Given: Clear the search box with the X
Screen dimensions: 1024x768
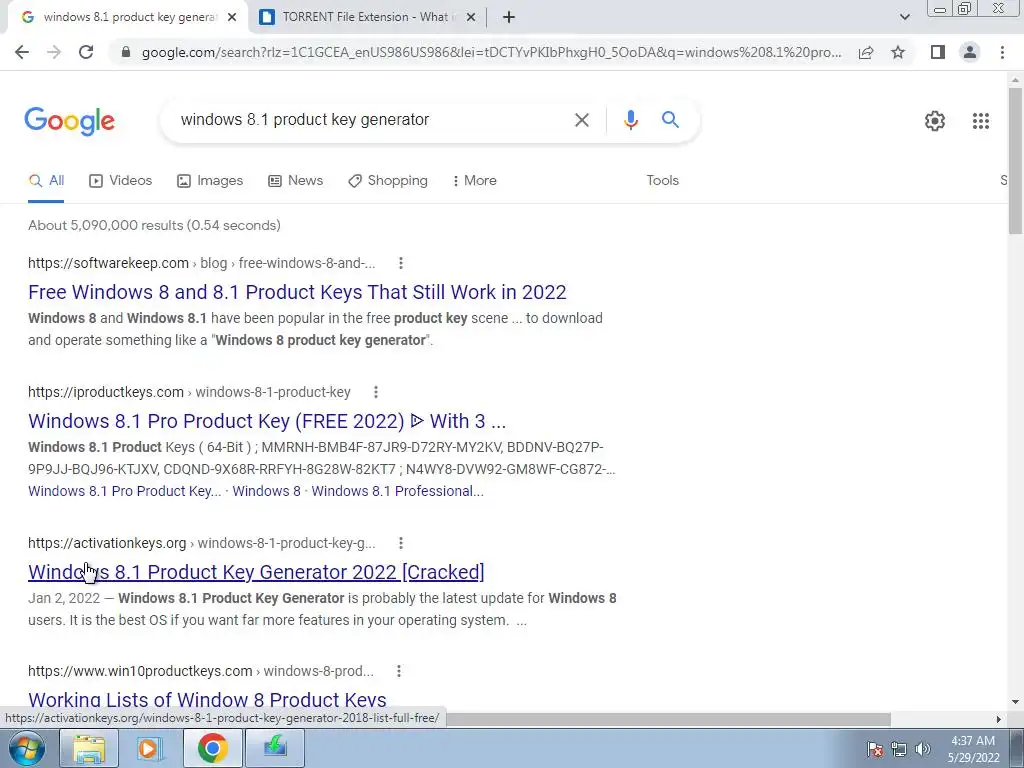Looking at the screenshot, I should (x=581, y=120).
